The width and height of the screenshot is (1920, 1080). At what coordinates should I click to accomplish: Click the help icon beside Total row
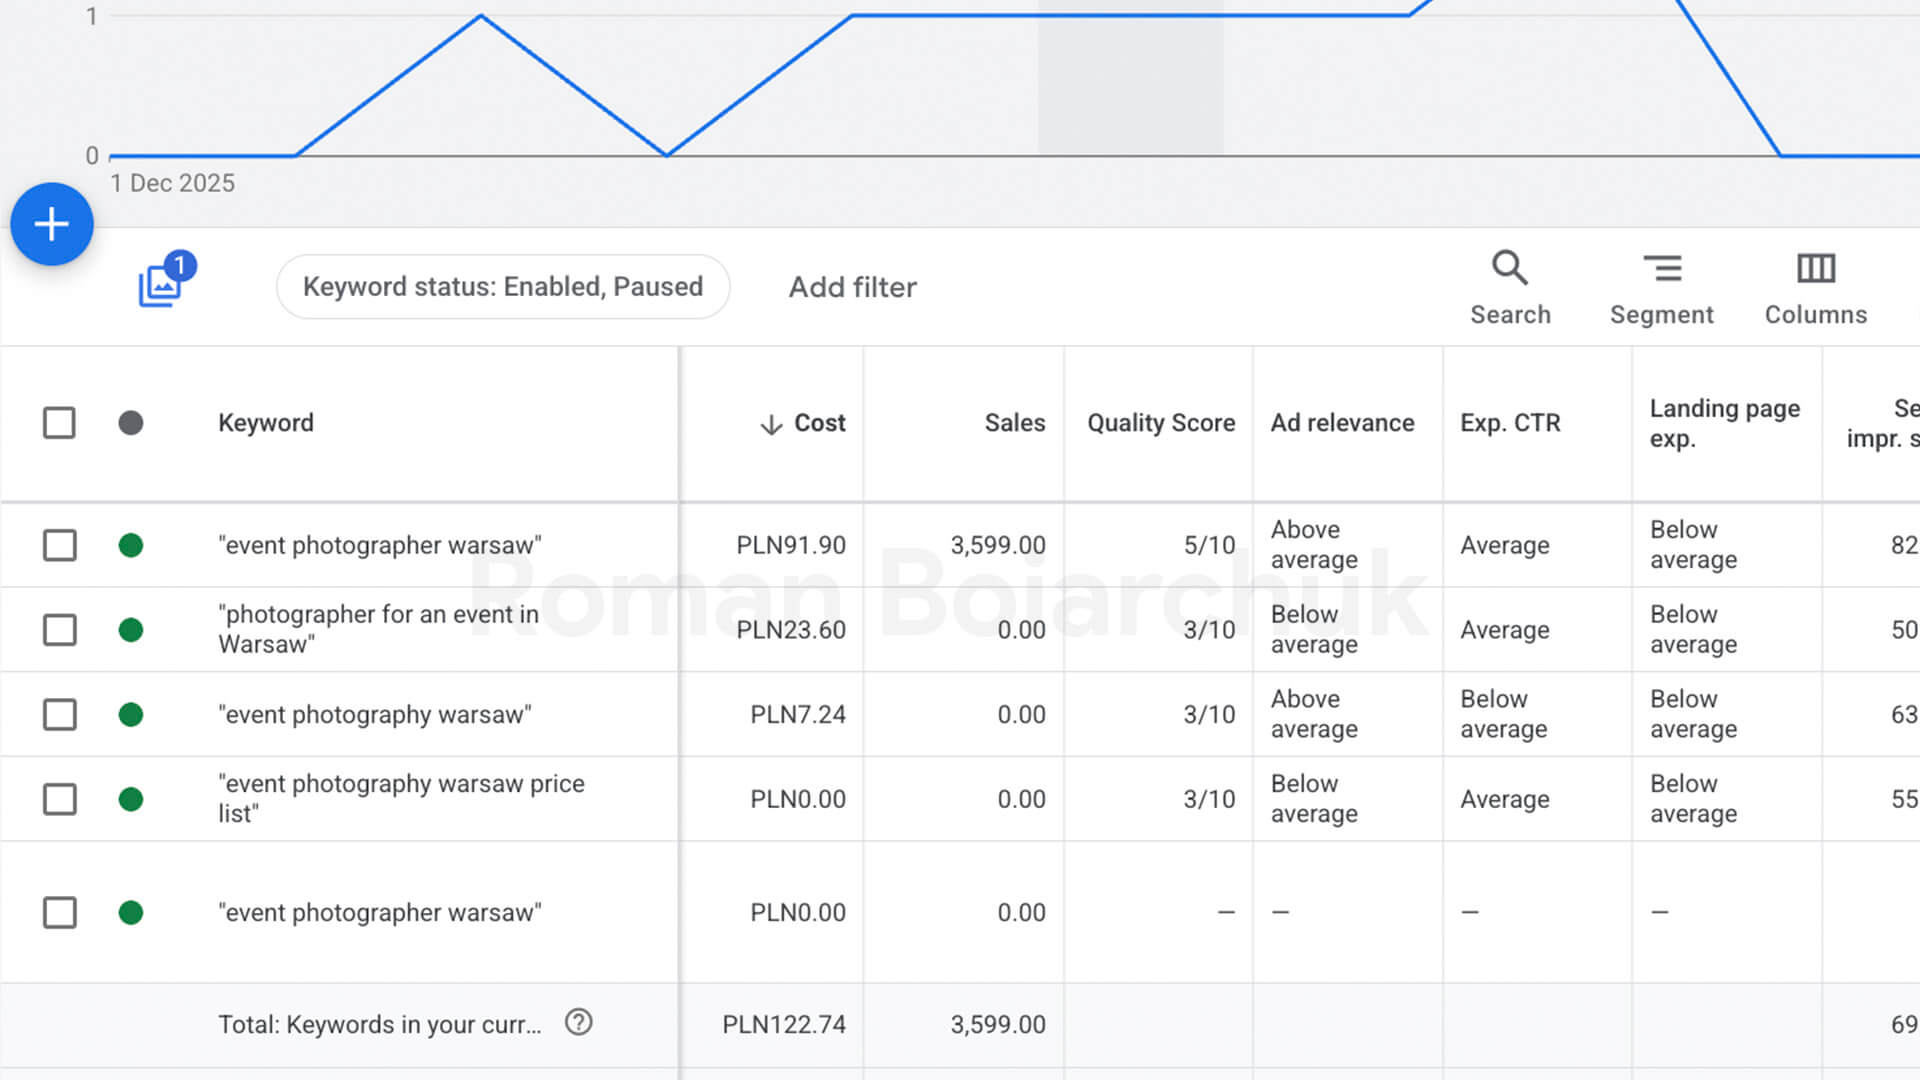pyautogui.click(x=578, y=1022)
